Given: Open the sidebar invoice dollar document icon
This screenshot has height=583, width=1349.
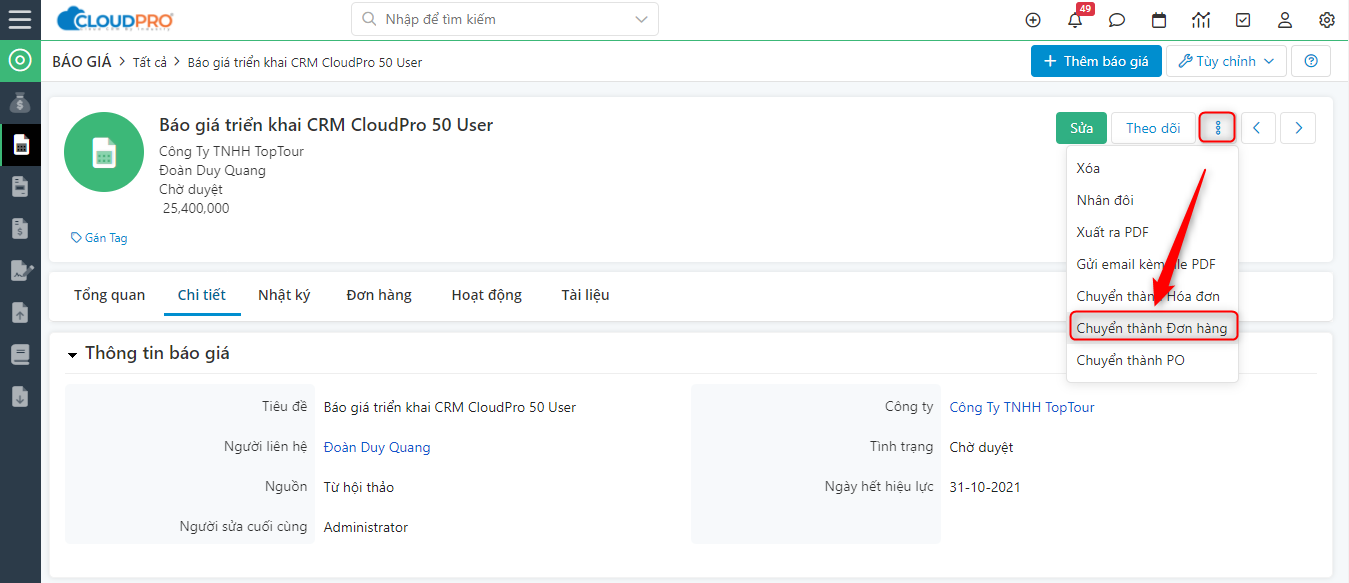Looking at the screenshot, I should 20,229.
